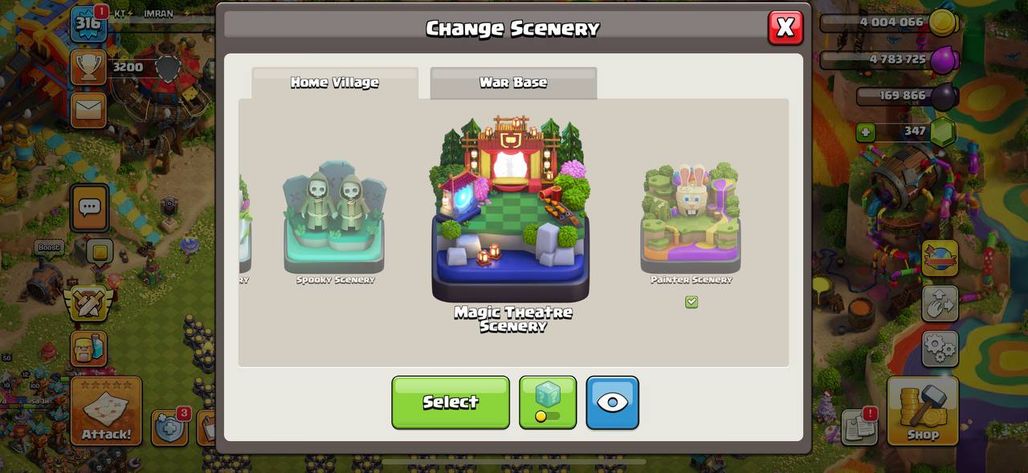Open the Shop hammer button
Screen dimensions: 1028x473
coord(922,411)
